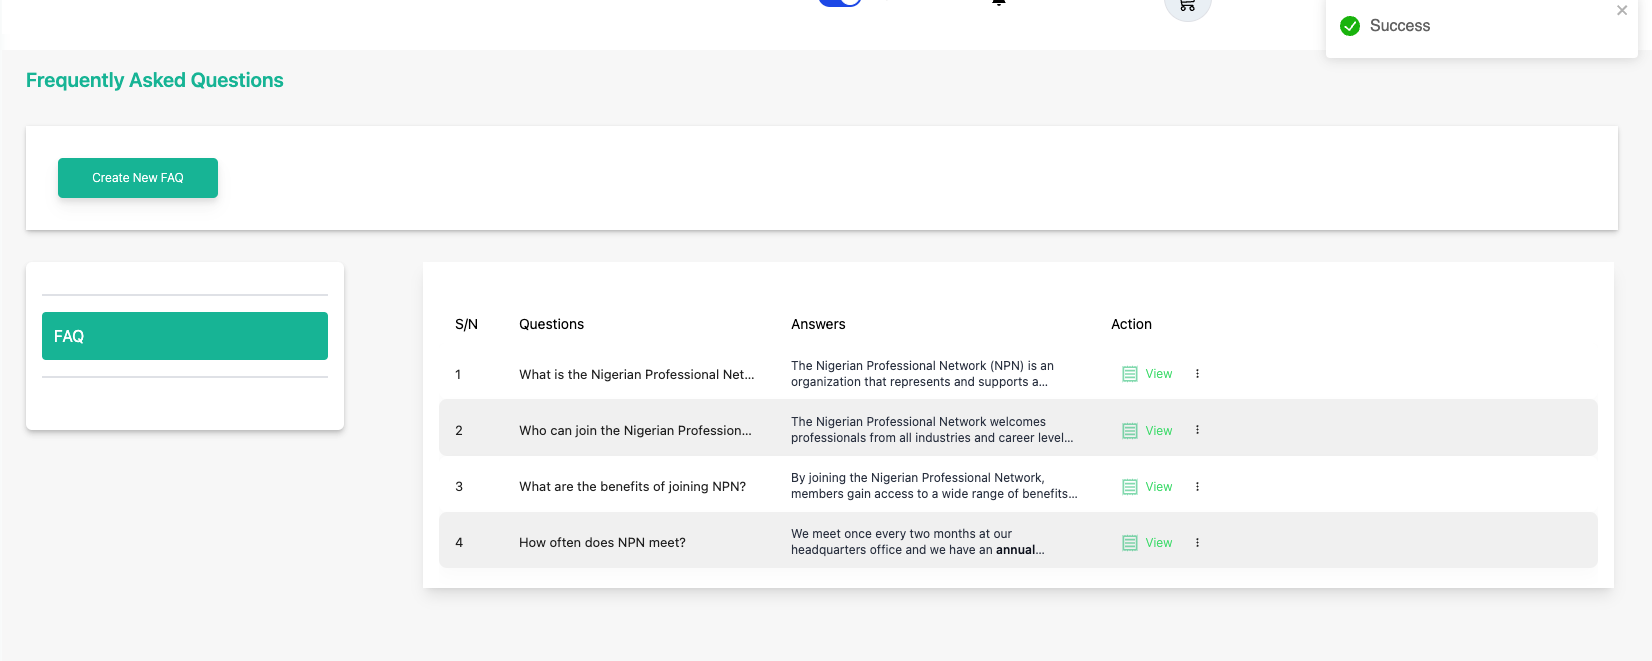
Task: Click serial number 1 in the table
Action: point(458,375)
